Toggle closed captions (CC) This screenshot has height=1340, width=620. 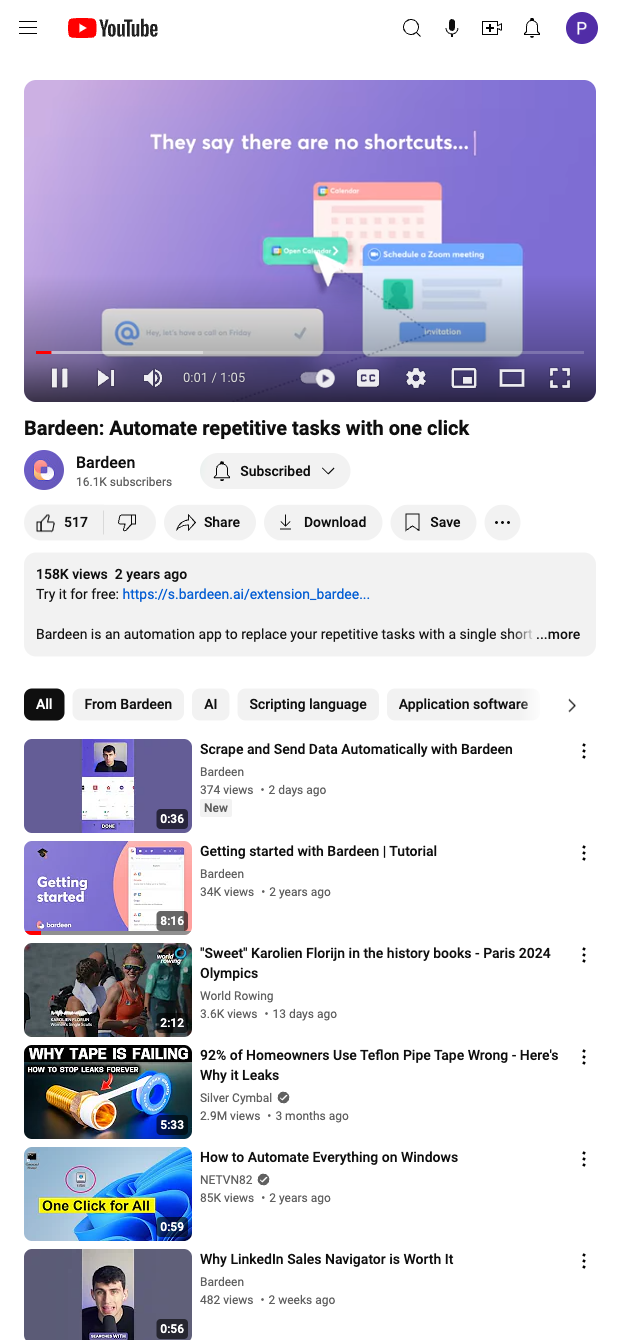tap(368, 378)
